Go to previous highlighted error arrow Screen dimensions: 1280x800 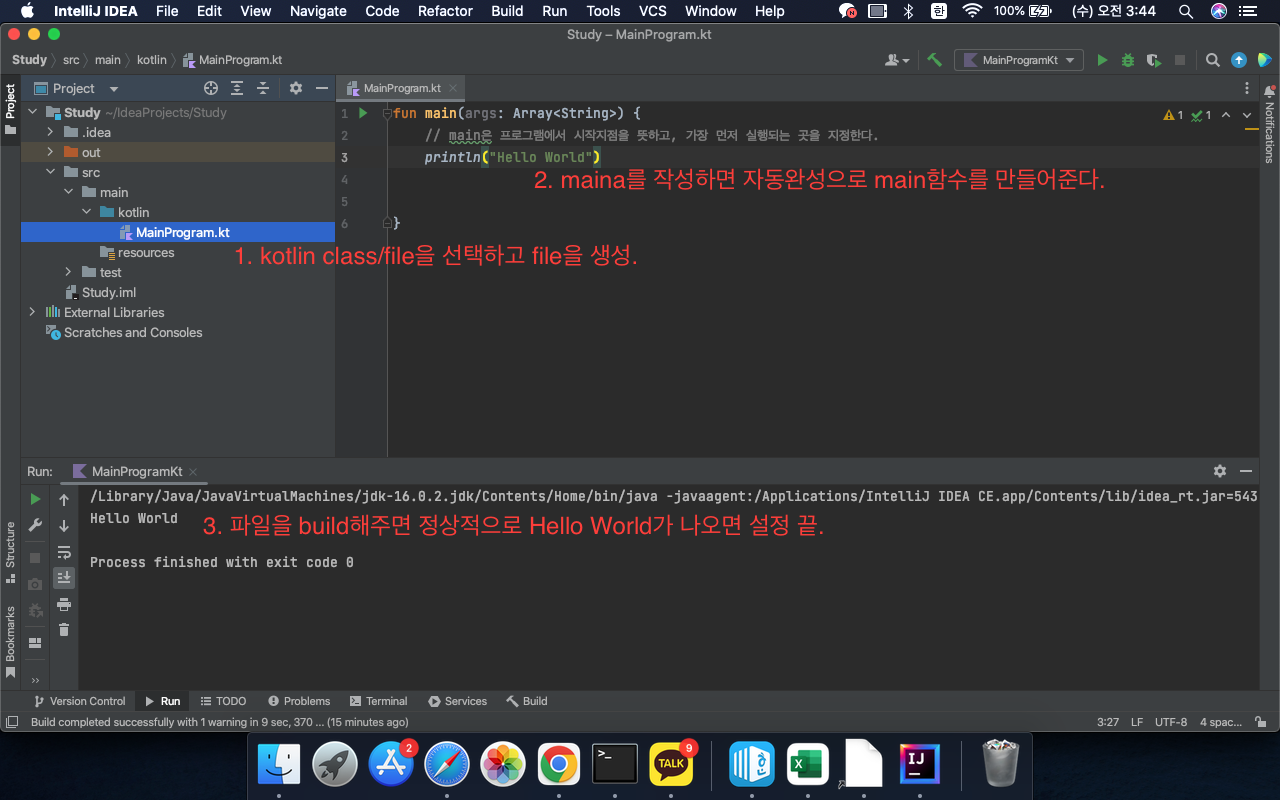coord(1226,115)
